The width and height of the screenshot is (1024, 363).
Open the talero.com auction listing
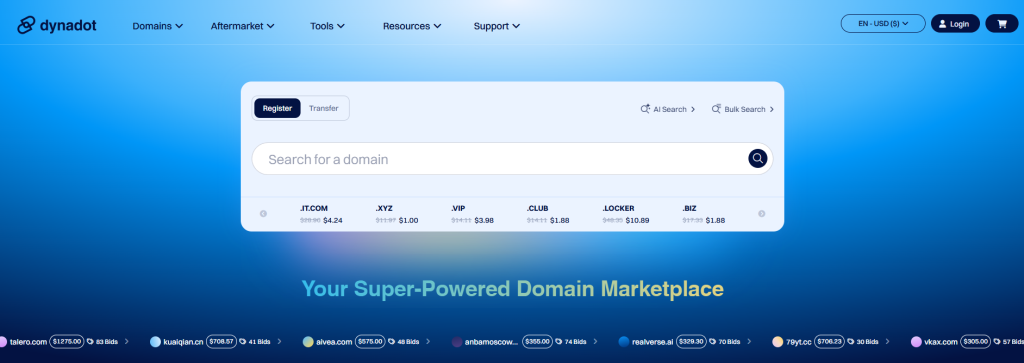point(28,341)
